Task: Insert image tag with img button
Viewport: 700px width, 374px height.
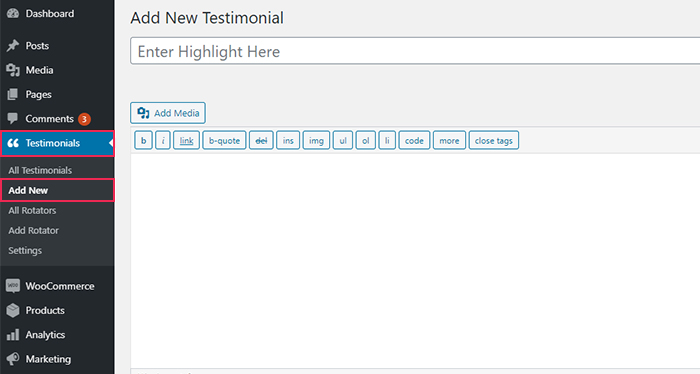Action: coord(316,140)
